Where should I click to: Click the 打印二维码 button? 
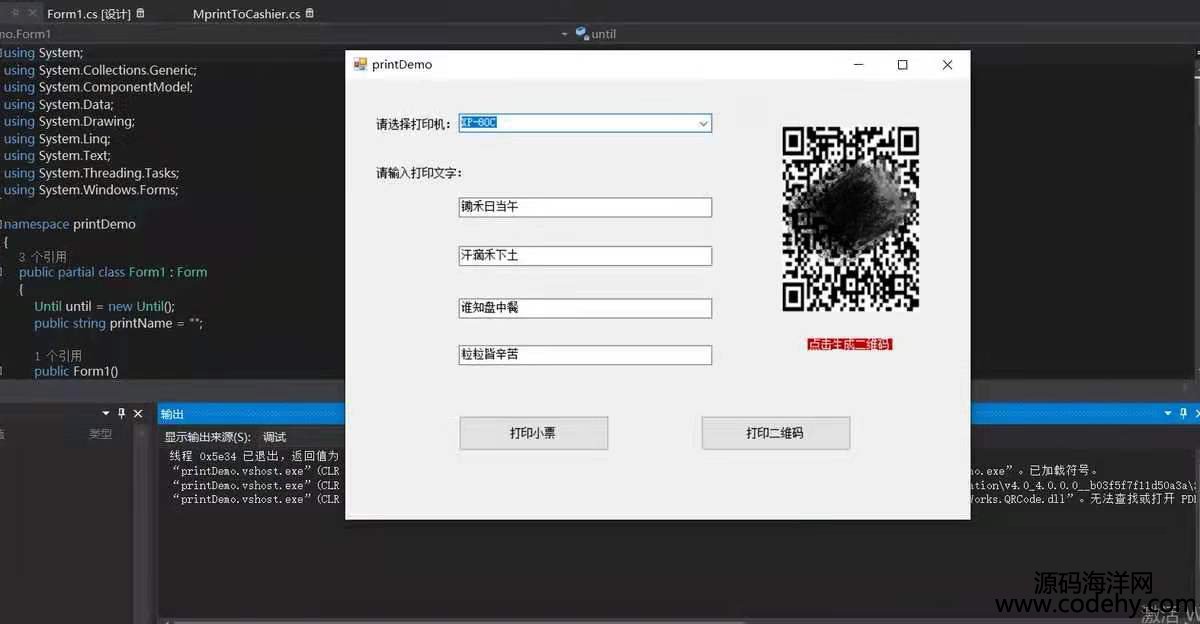775,433
